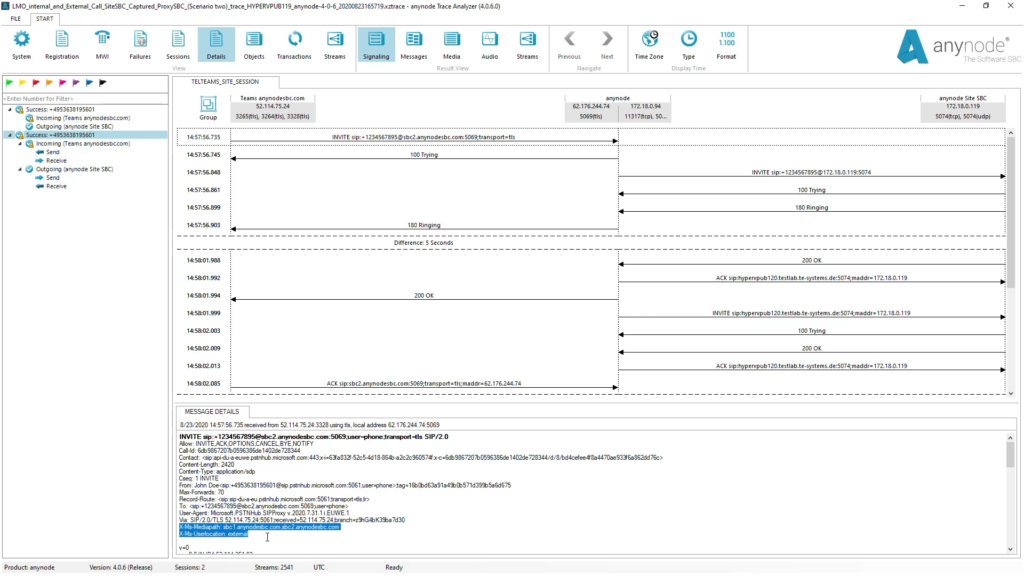Select the 100 Trying message at 14:57:56.745
The image size is (1024, 576).
tap(424, 155)
